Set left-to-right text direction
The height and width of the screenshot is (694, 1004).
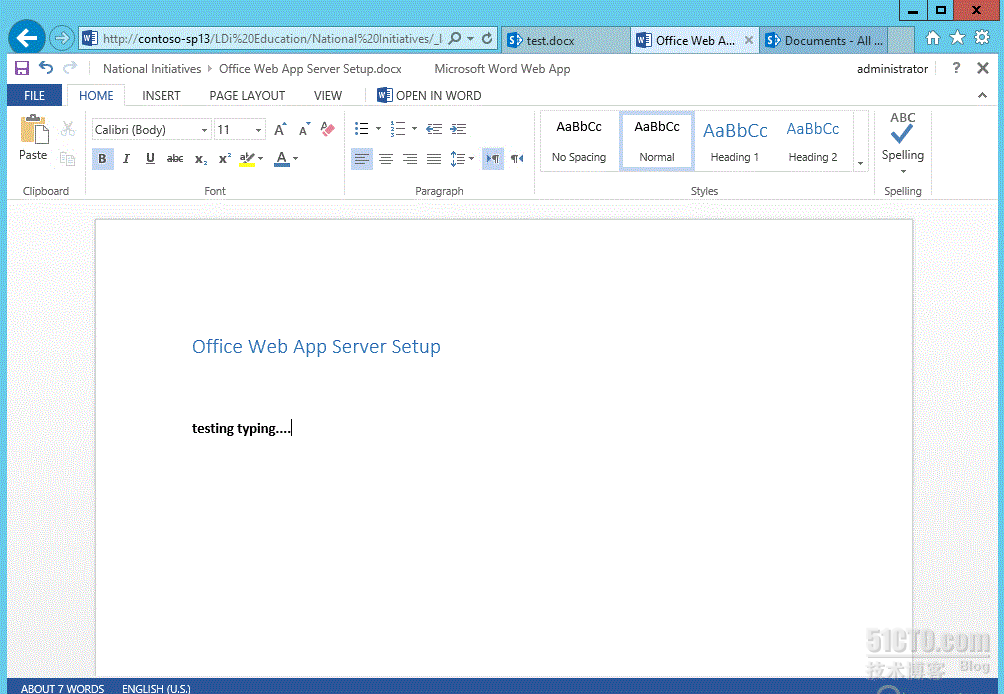pyautogui.click(x=493, y=158)
